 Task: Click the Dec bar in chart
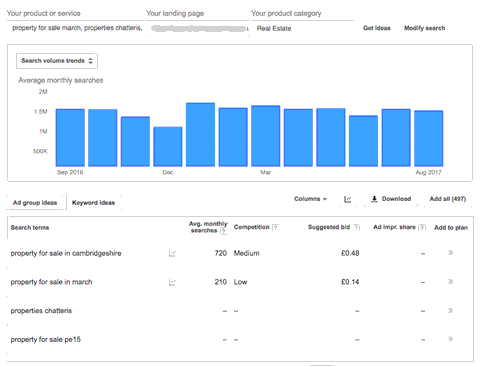click(168, 146)
